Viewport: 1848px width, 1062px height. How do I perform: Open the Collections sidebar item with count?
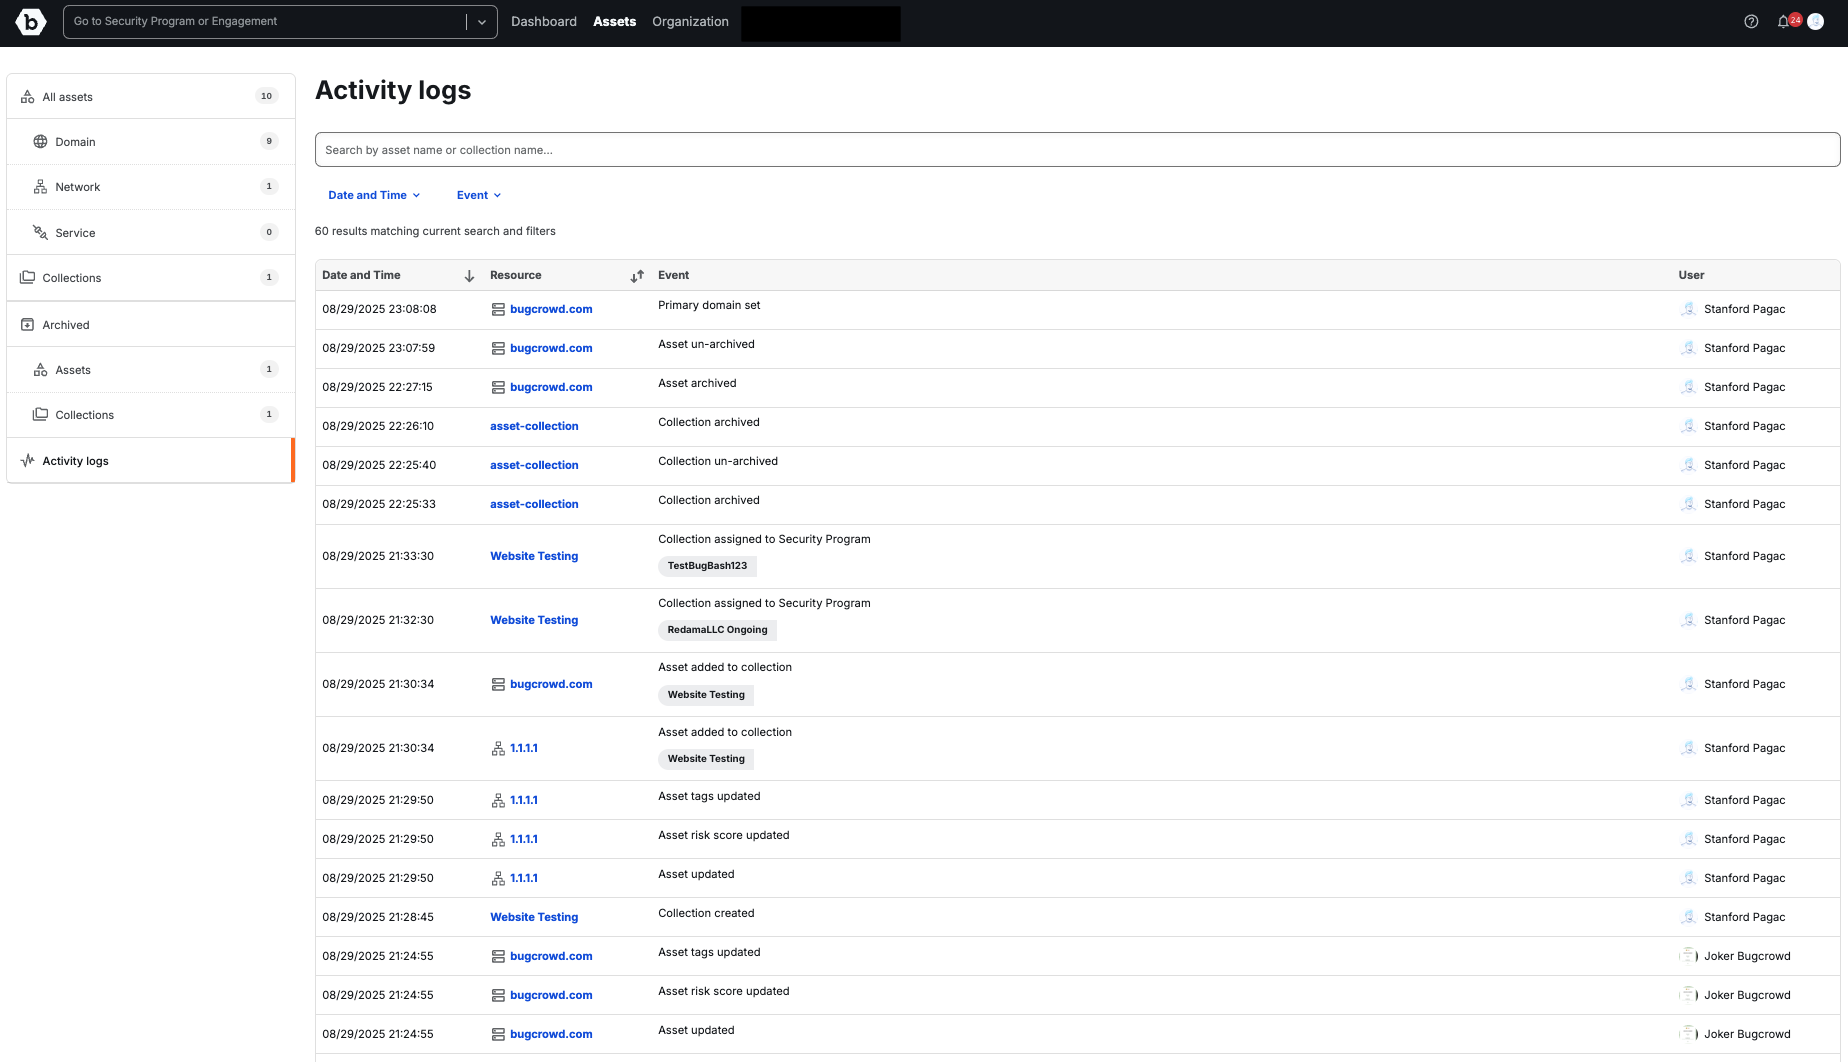pyautogui.click(x=151, y=278)
